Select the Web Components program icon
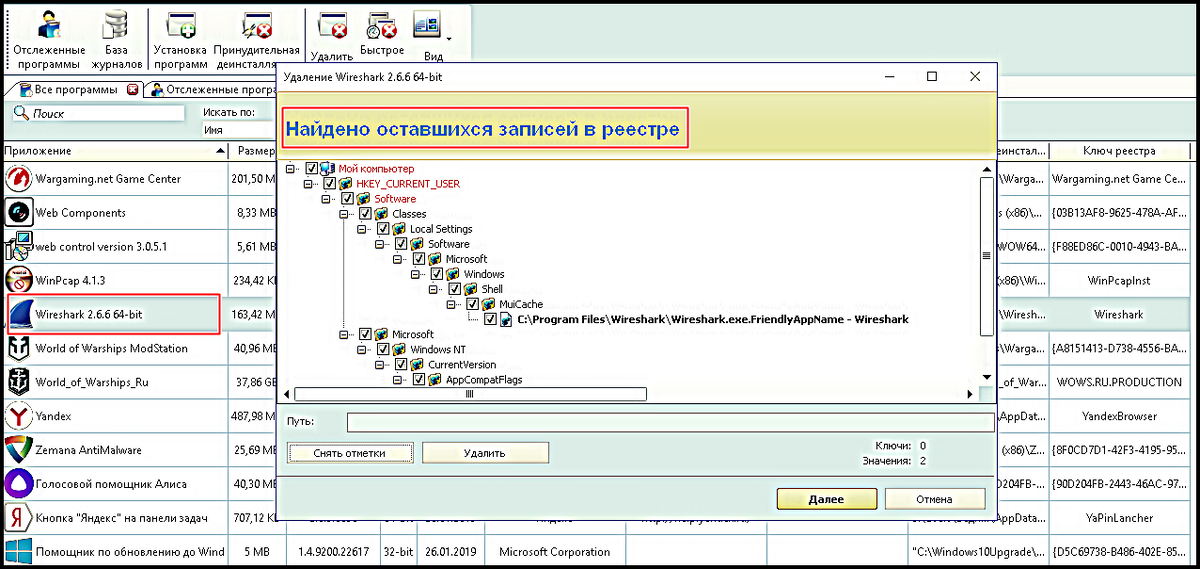 (18, 213)
